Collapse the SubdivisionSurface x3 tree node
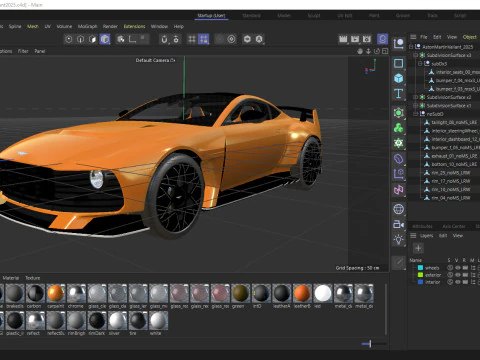 [x=415, y=55]
